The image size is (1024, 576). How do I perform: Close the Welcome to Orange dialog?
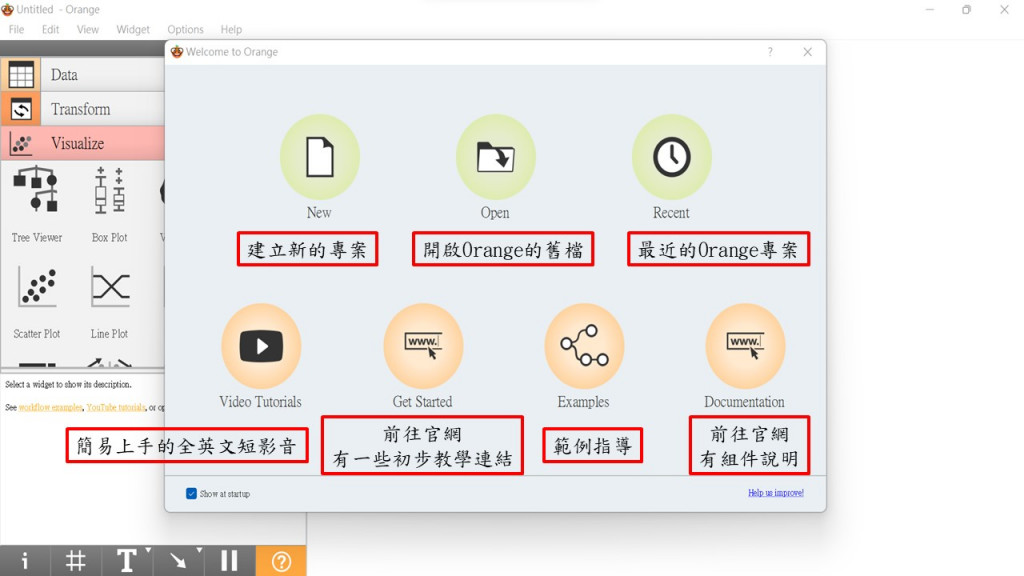(x=808, y=52)
